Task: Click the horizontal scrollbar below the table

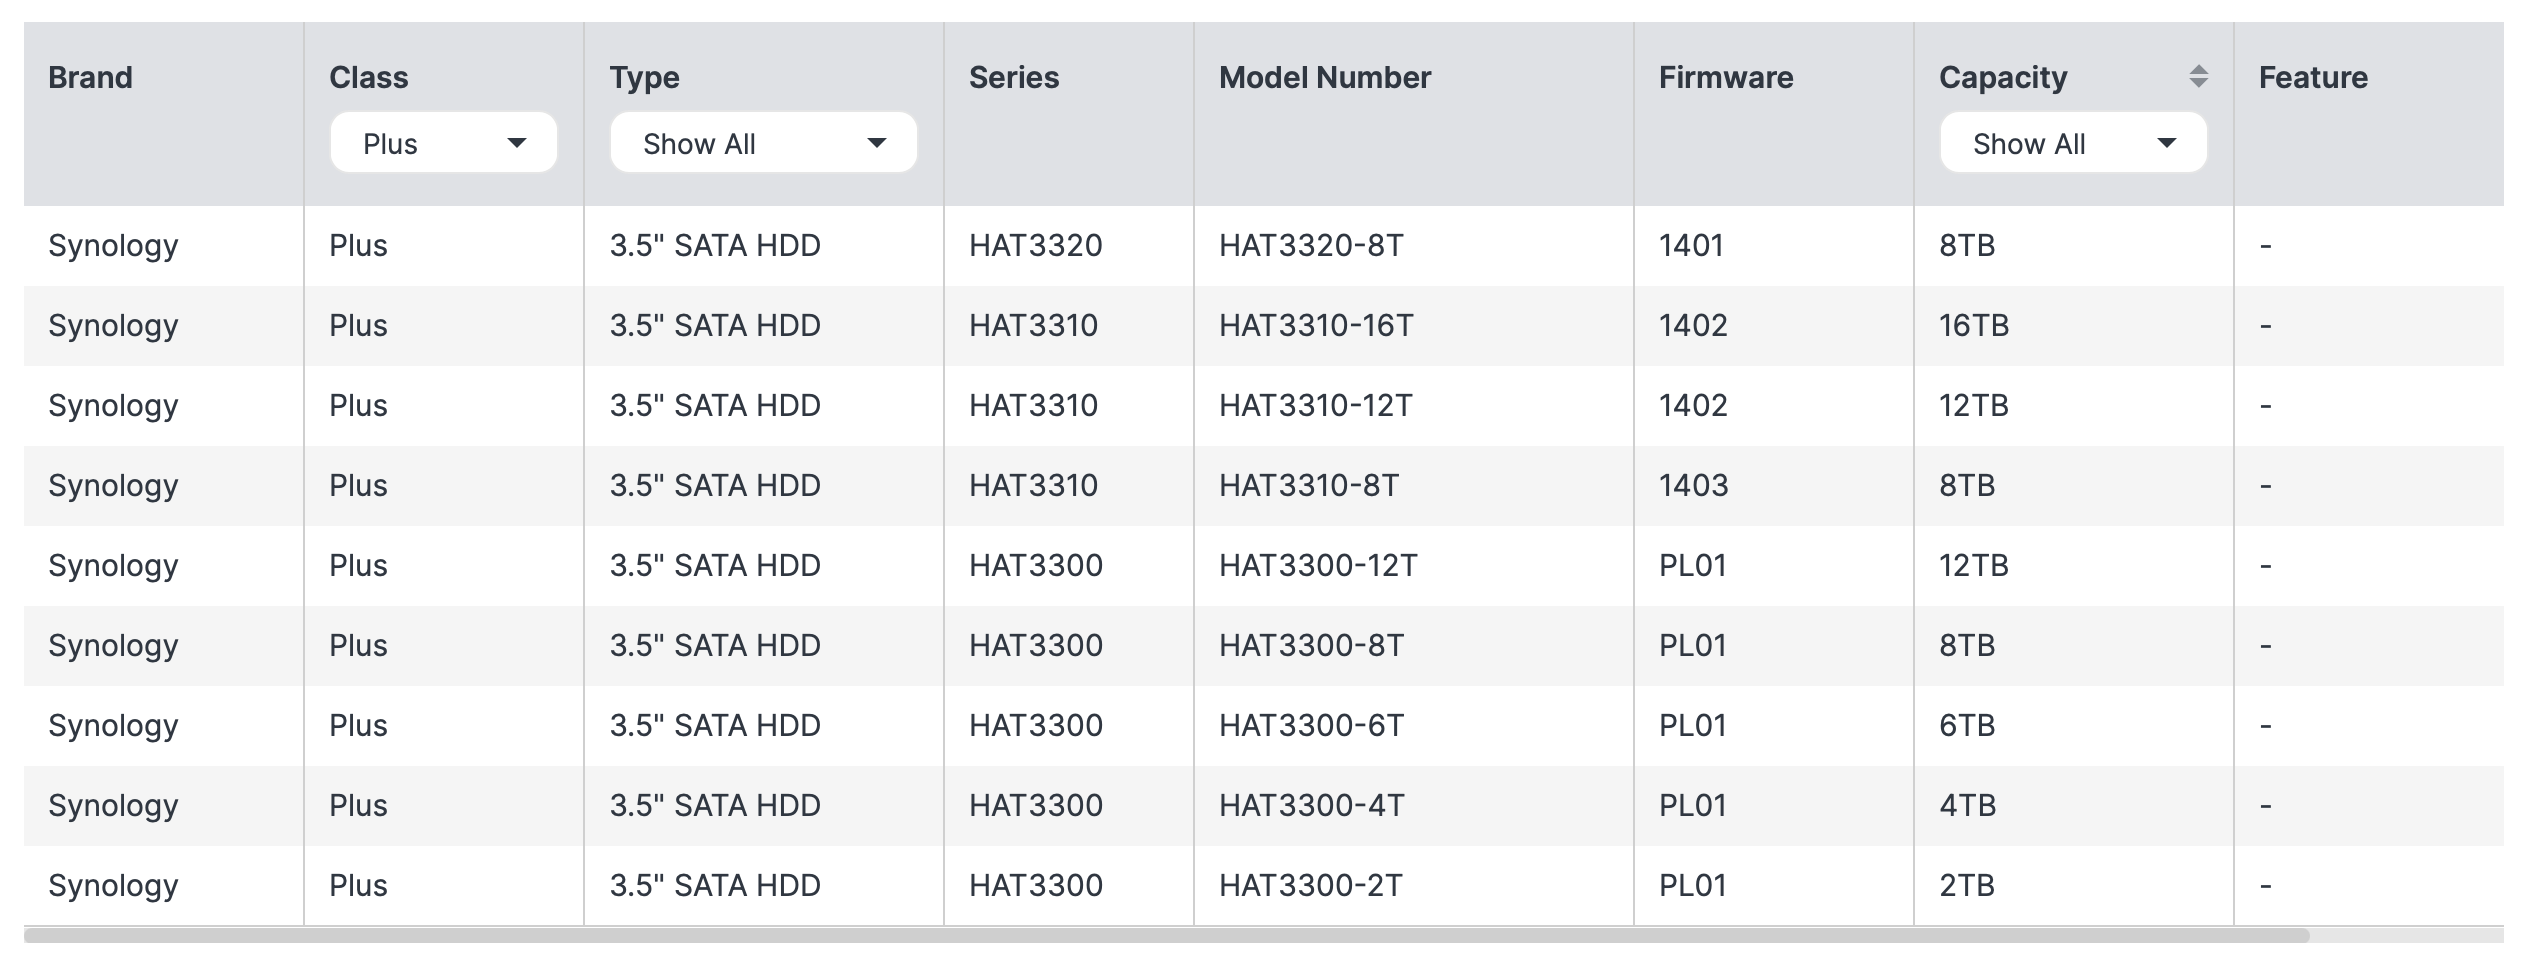Action: click(x=1166, y=935)
